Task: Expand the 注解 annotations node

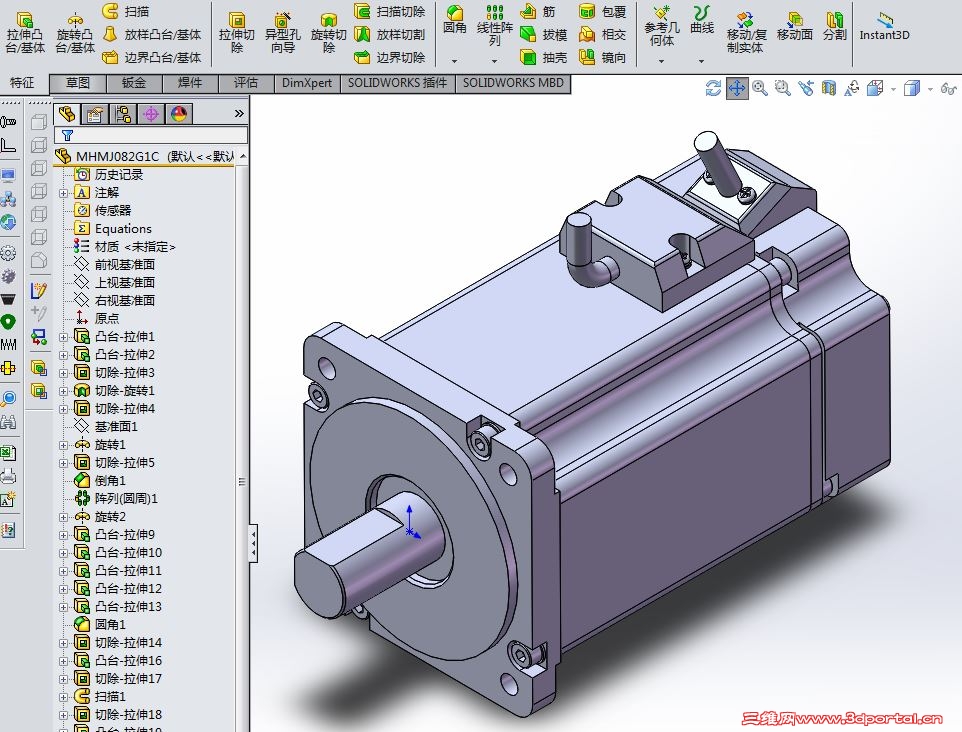Action: (63, 193)
